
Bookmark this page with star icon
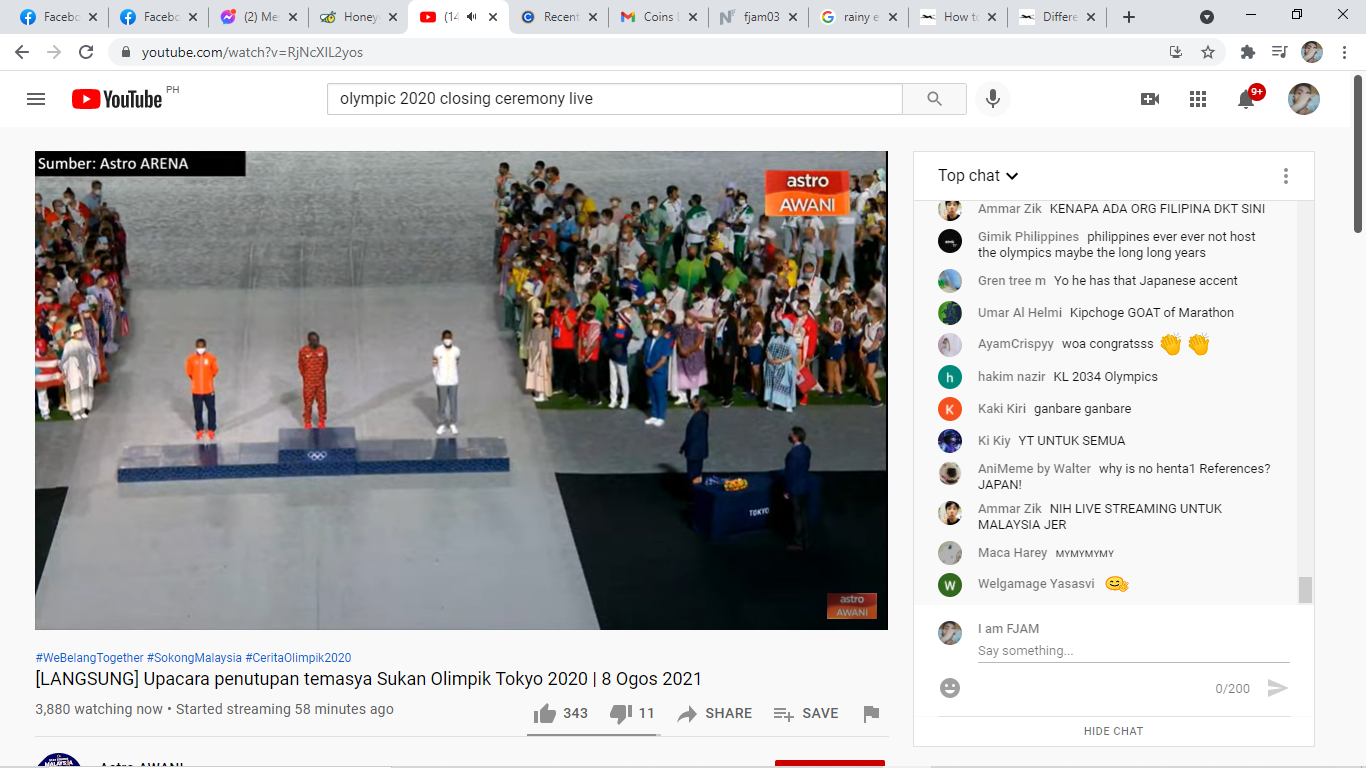(x=1207, y=52)
